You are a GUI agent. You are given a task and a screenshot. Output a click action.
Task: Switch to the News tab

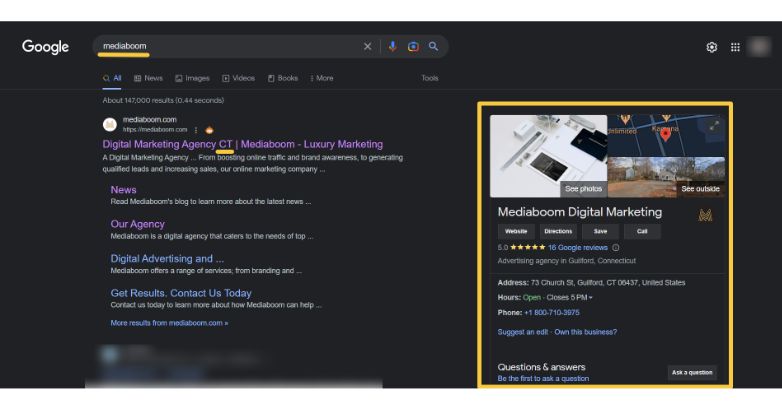tap(148, 78)
